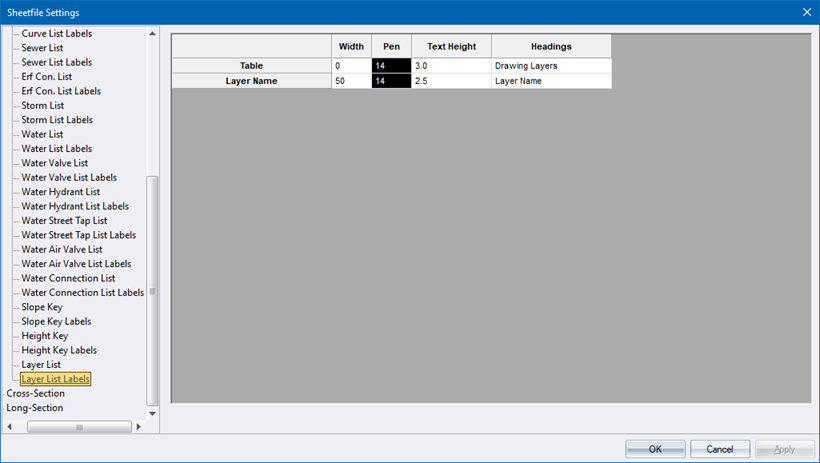Click the Cancel button
Screen dimensions: 820x463
[720, 449]
